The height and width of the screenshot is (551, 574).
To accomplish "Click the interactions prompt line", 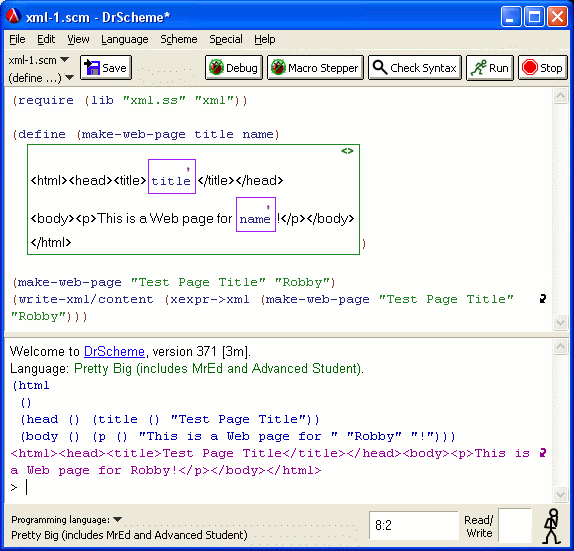I will point(19,488).
